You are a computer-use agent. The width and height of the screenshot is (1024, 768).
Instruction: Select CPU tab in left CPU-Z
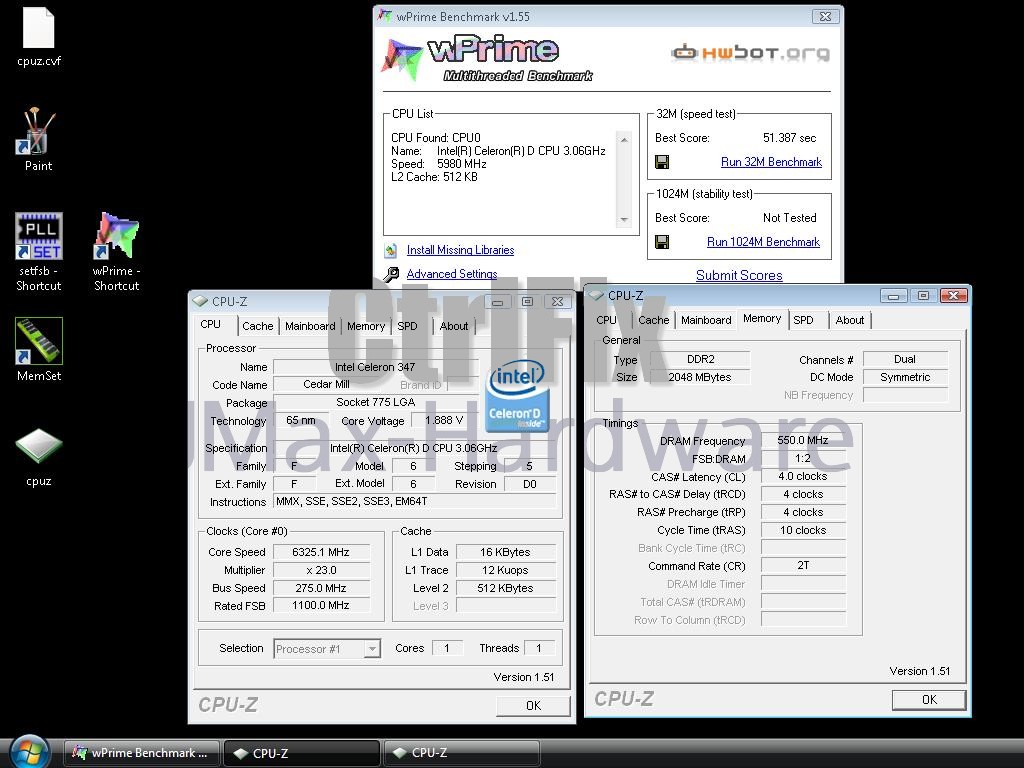pyautogui.click(x=210, y=325)
